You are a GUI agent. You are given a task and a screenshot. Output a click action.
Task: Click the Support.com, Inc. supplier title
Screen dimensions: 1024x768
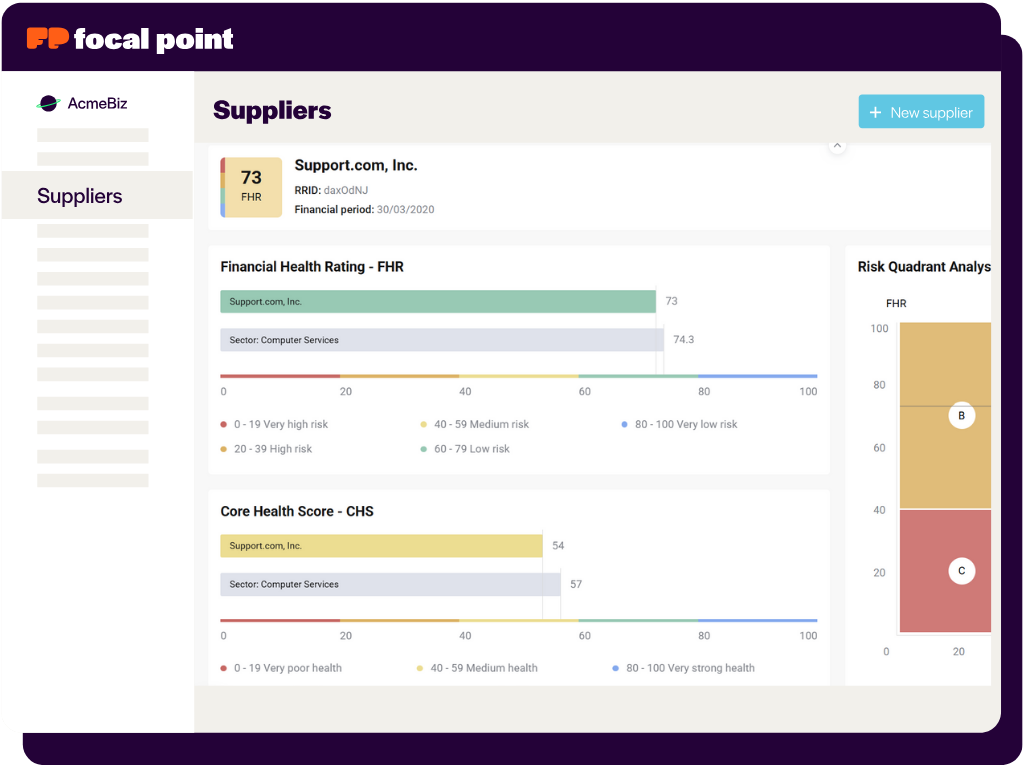[x=356, y=165]
